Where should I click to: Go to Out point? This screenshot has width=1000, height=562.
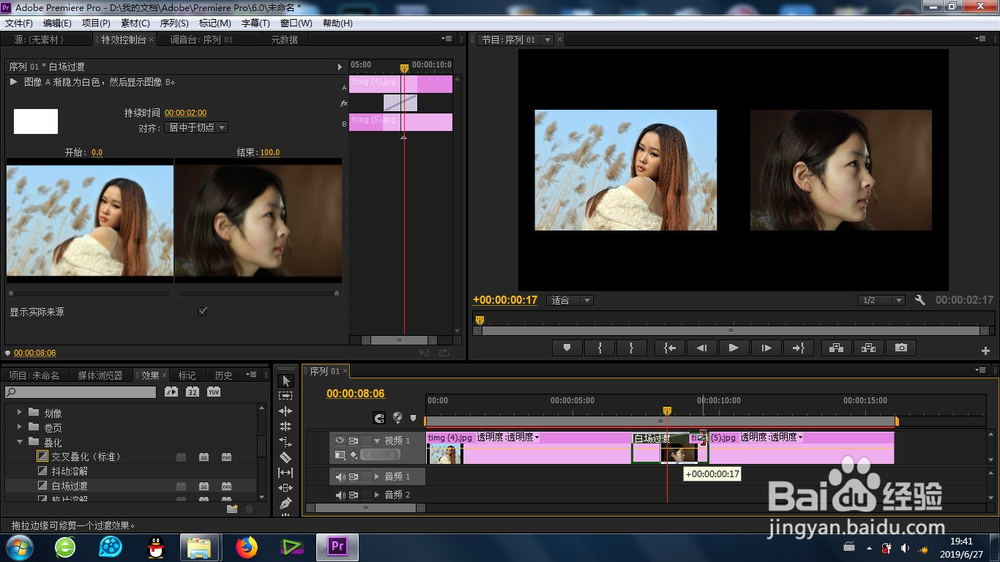tap(798, 348)
